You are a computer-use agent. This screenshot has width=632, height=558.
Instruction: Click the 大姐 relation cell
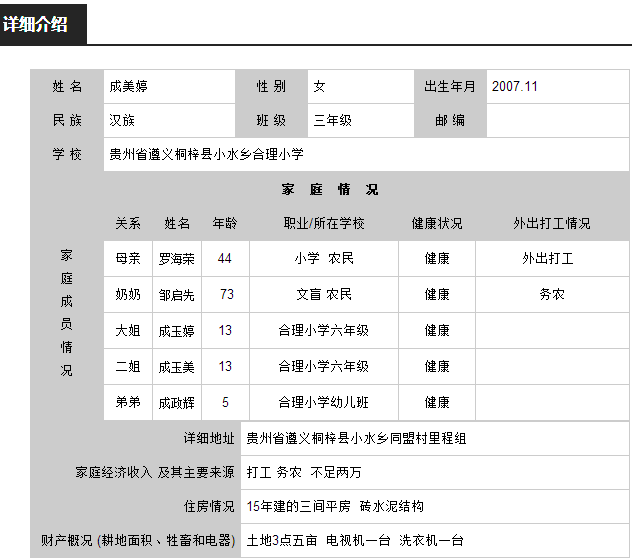point(128,331)
